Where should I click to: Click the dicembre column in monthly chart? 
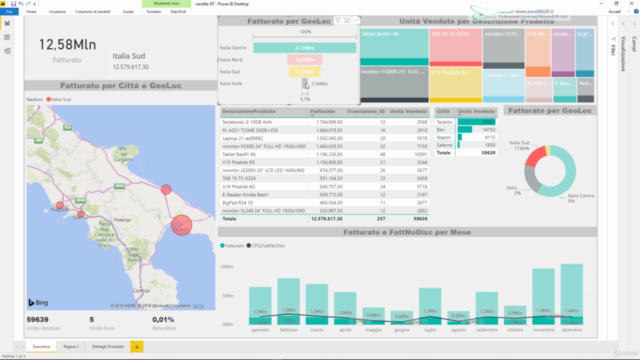(x=572, y=294)
